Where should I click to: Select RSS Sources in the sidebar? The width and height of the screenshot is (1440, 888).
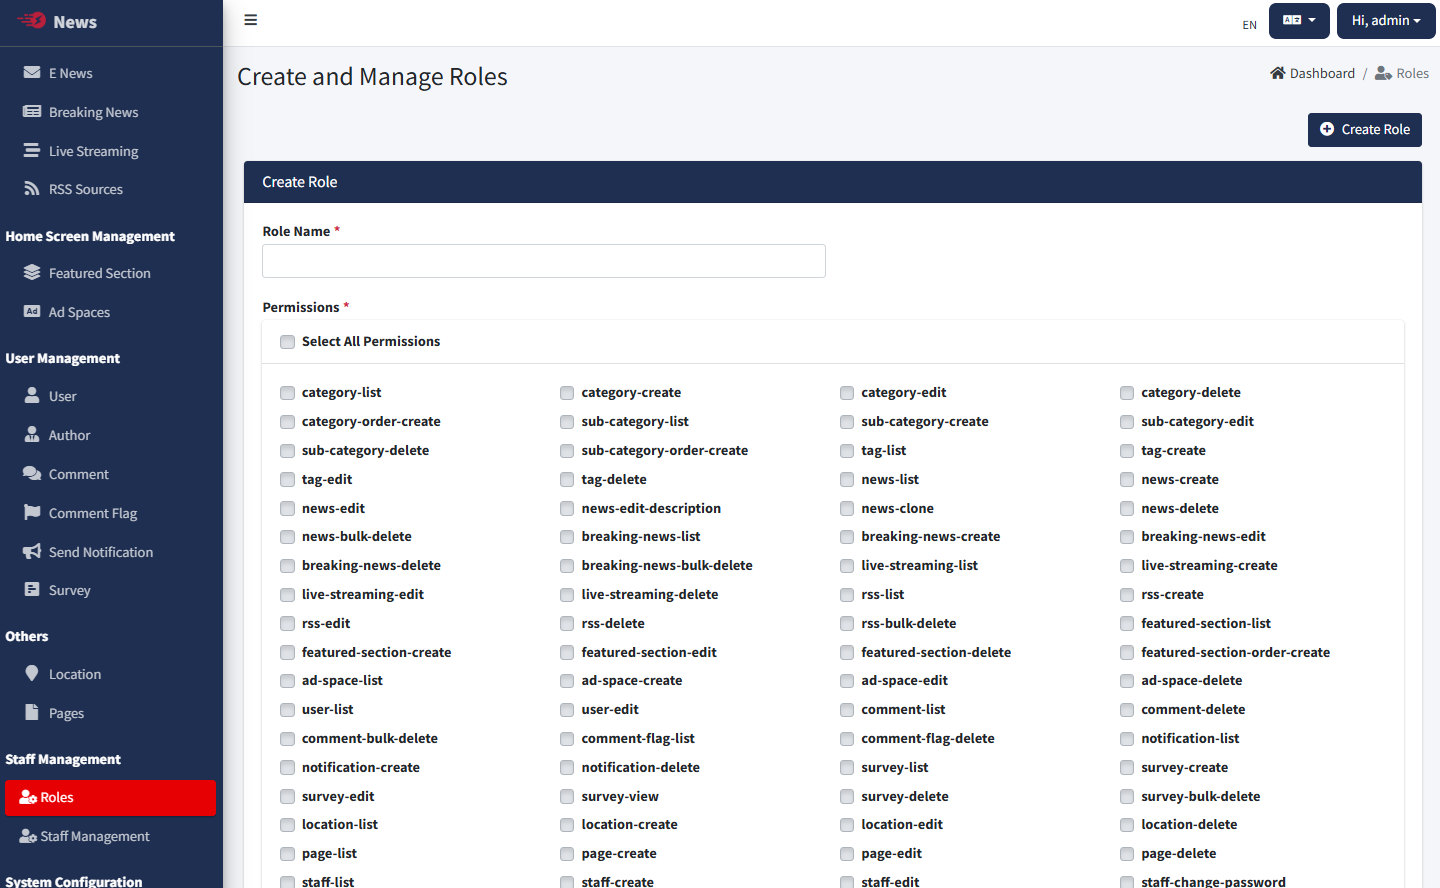pos(111,189)
